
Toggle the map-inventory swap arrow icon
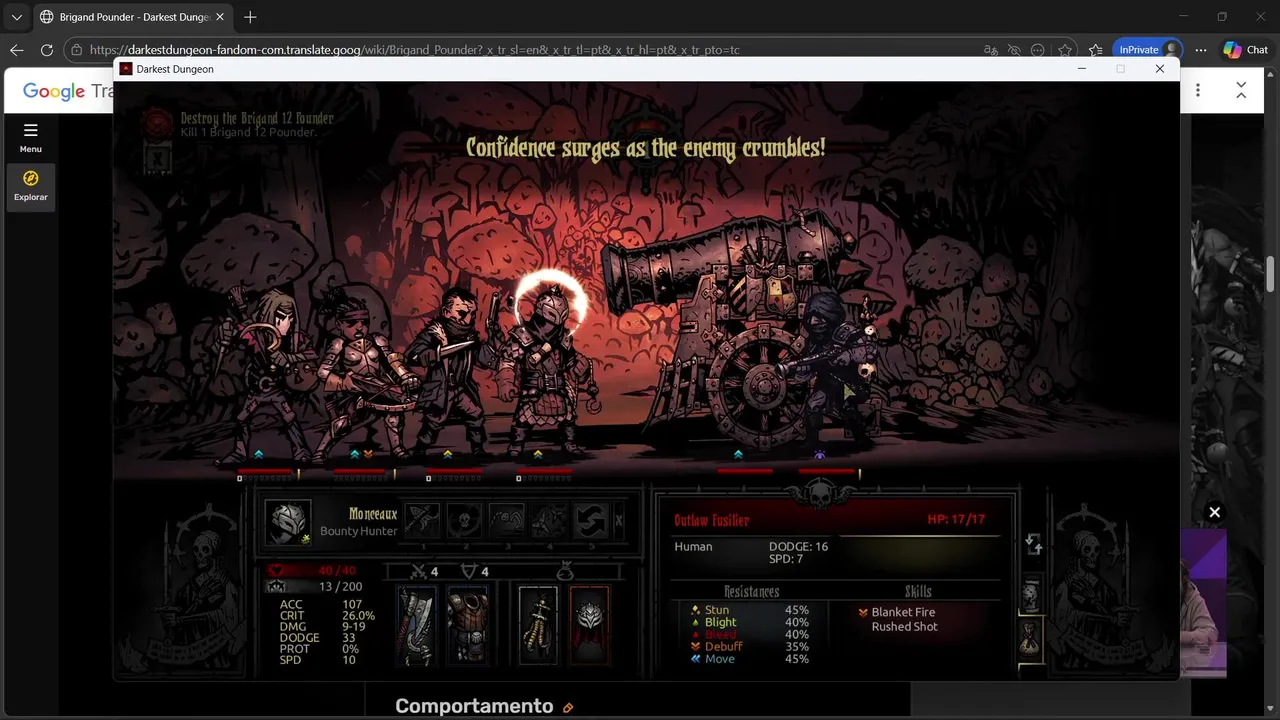point(1034,545)
